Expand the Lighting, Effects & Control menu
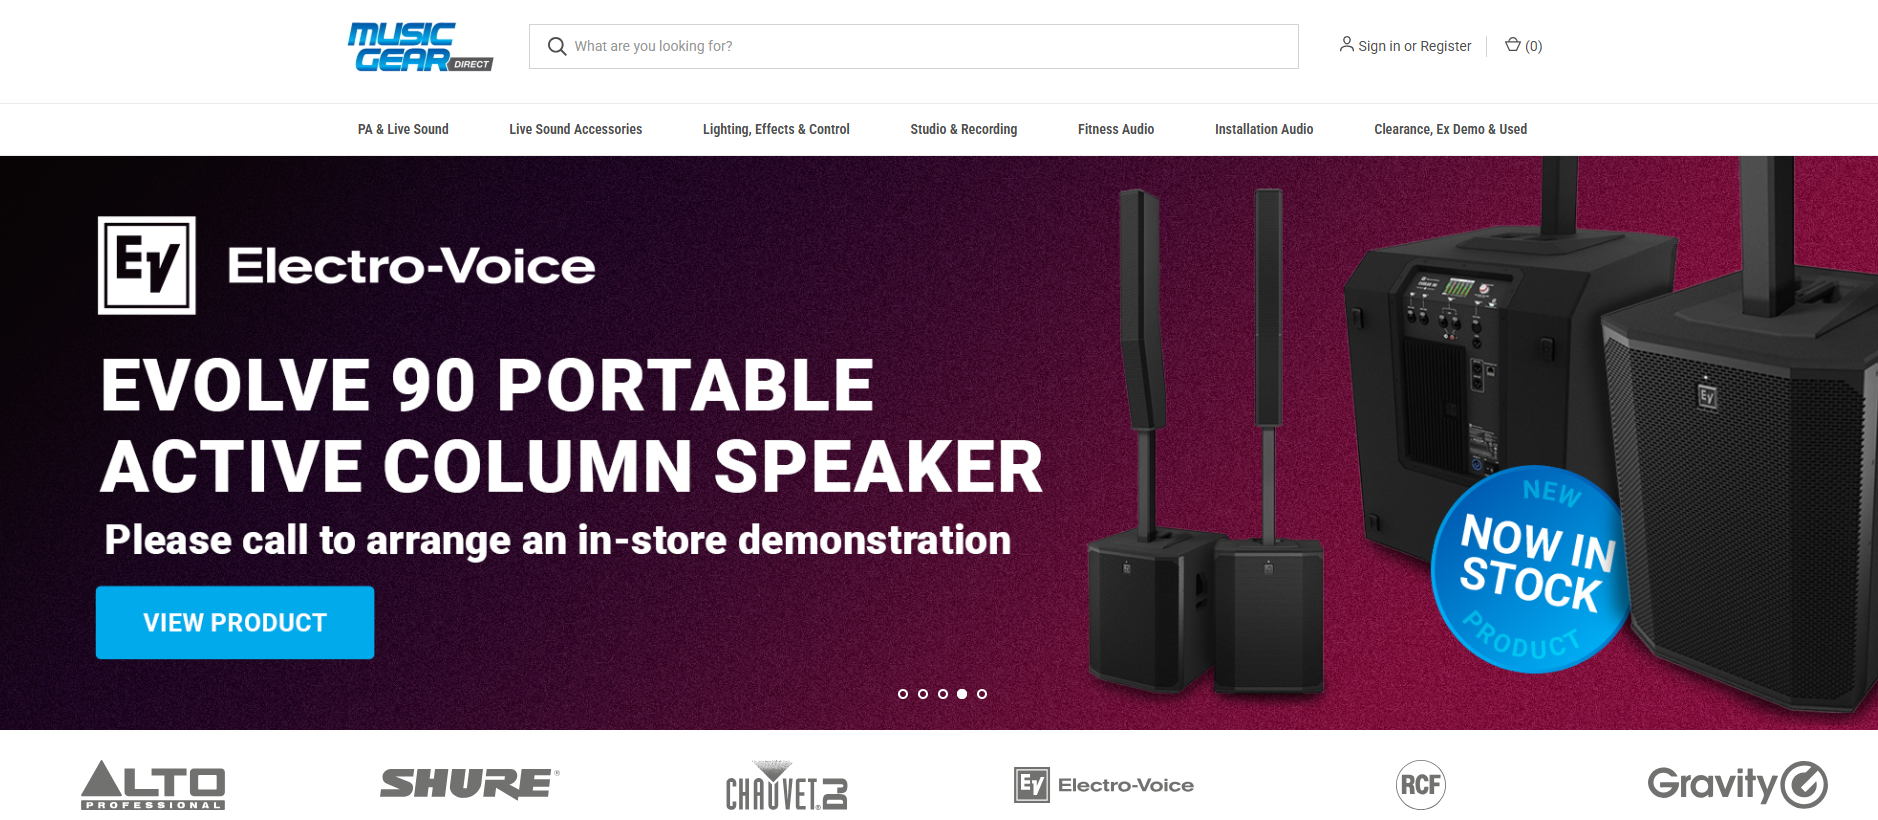Viewport: 1878px width, 820px height. coord(776,129)
